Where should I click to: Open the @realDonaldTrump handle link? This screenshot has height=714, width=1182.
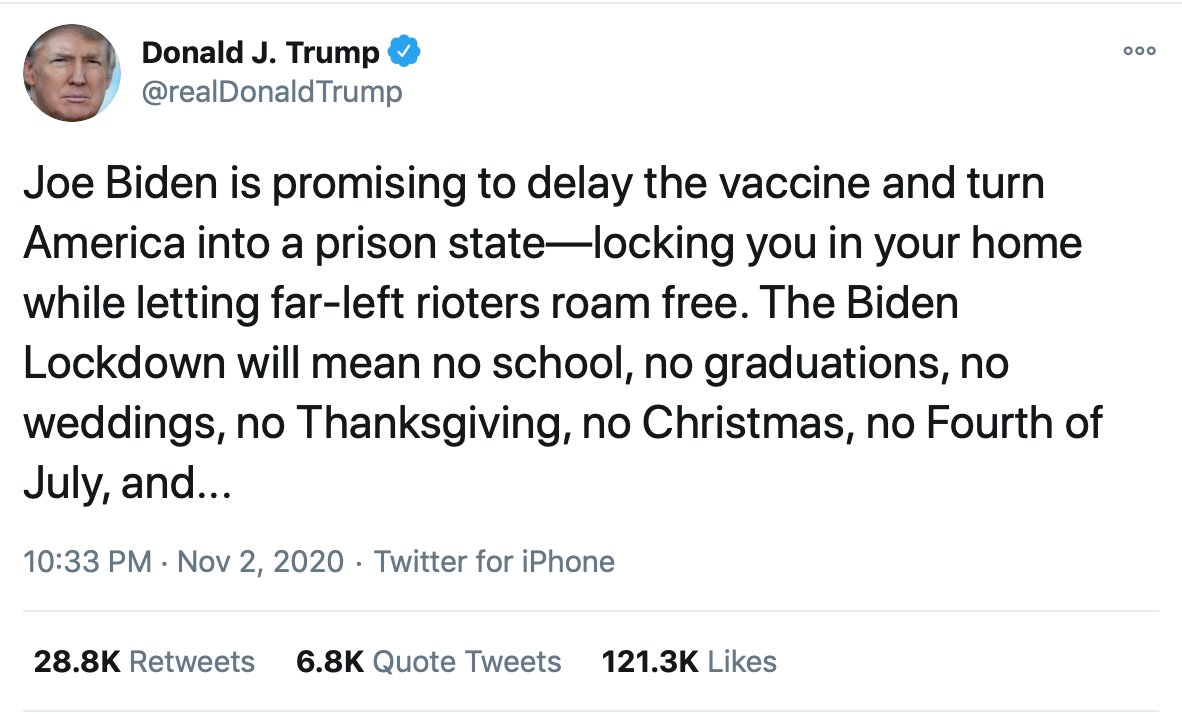pos(273,92)
